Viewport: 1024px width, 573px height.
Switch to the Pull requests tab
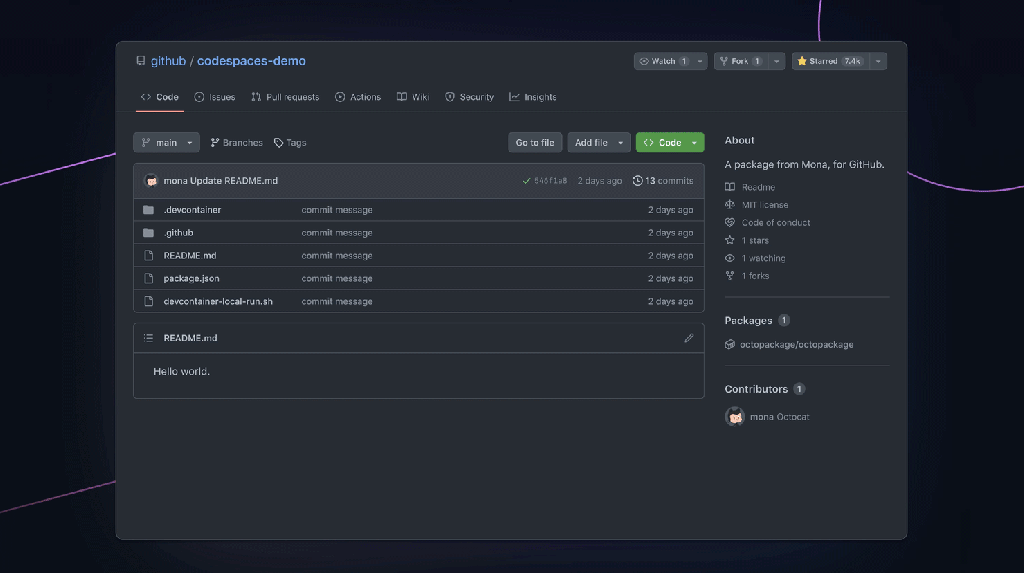click(285, 97)
